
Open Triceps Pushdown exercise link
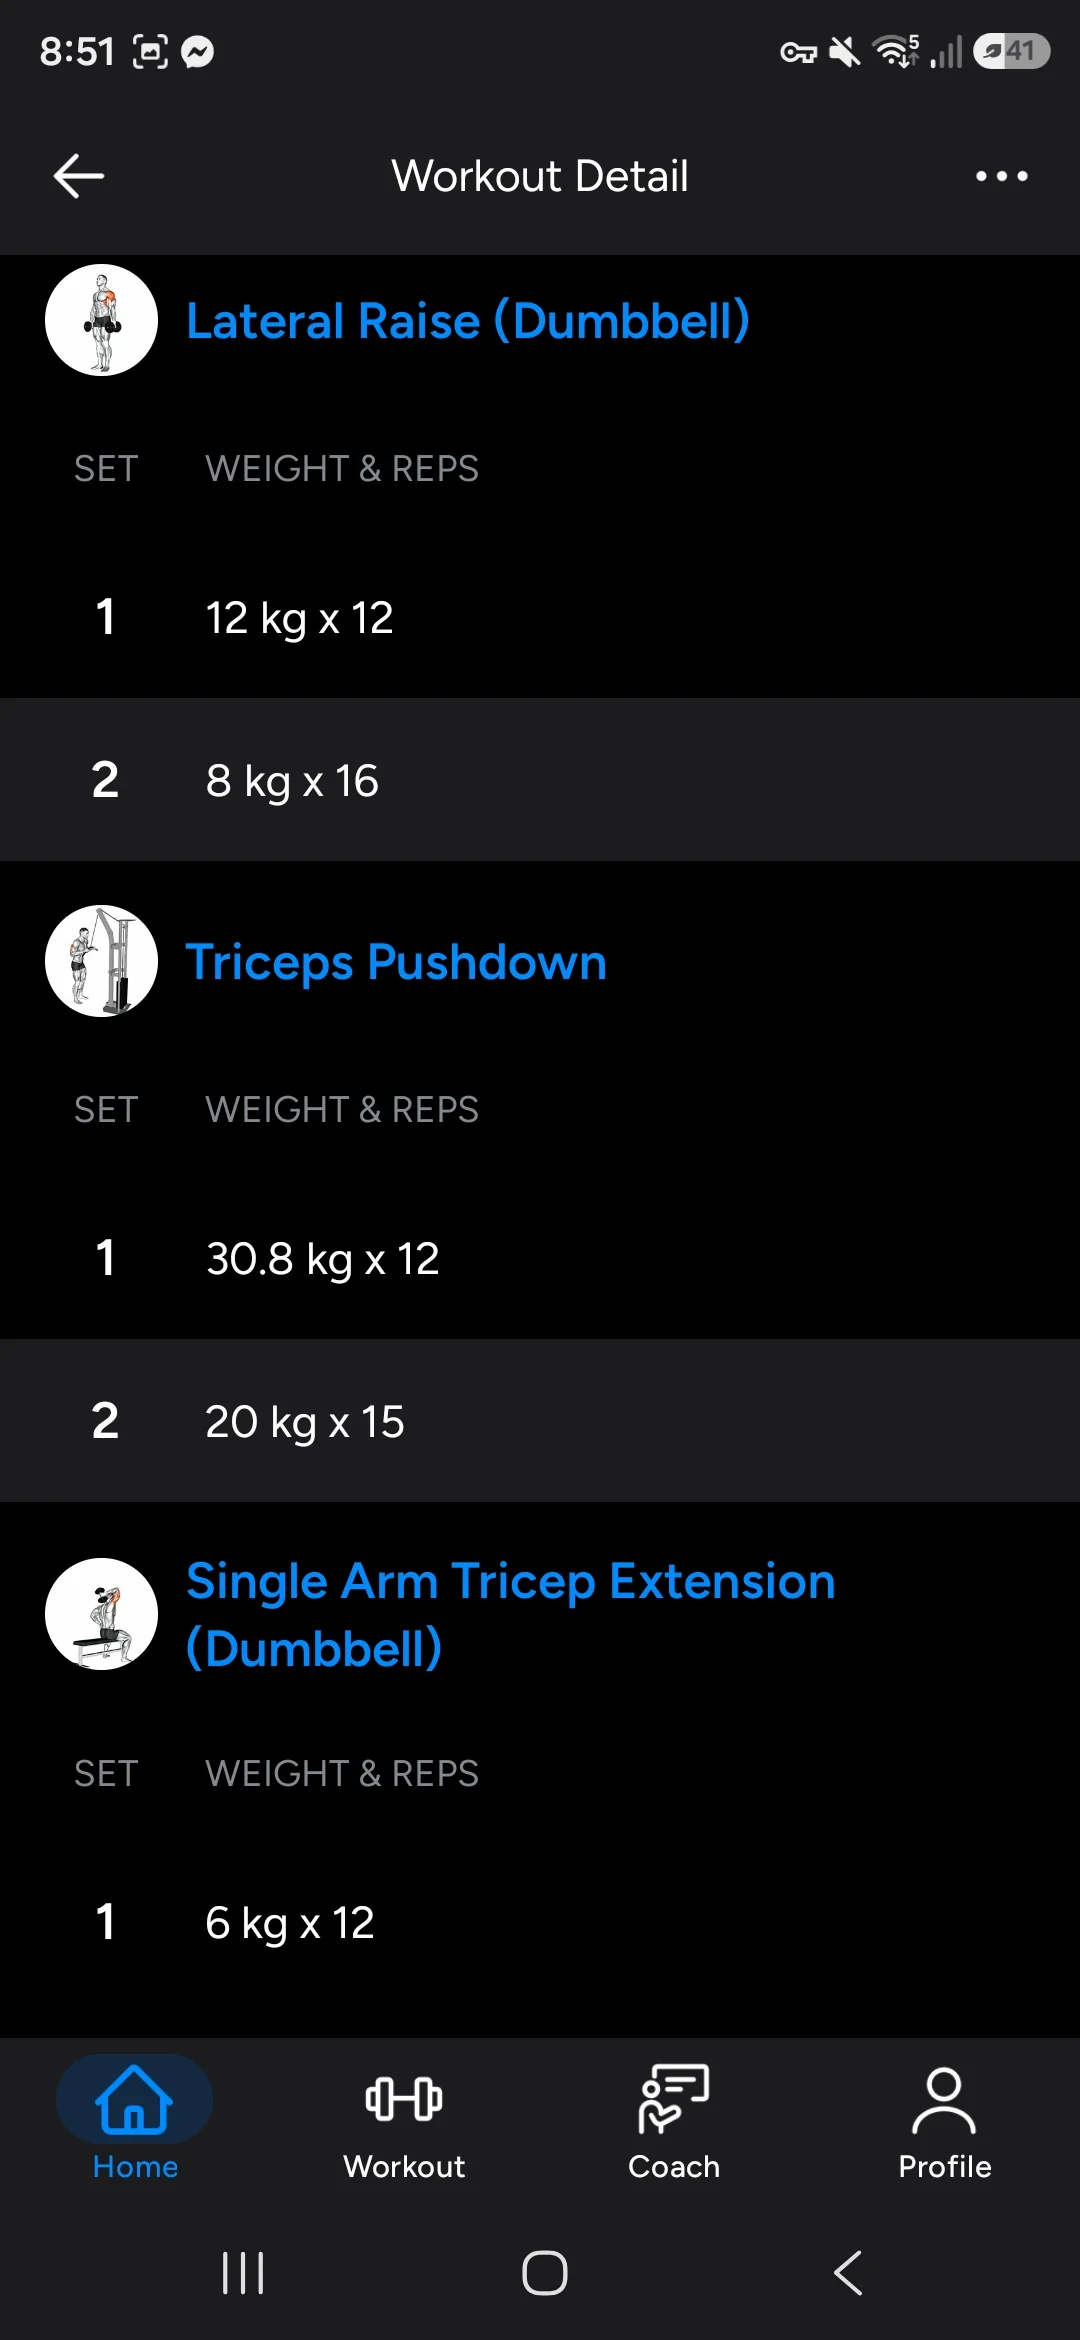[x=396, y=962]
